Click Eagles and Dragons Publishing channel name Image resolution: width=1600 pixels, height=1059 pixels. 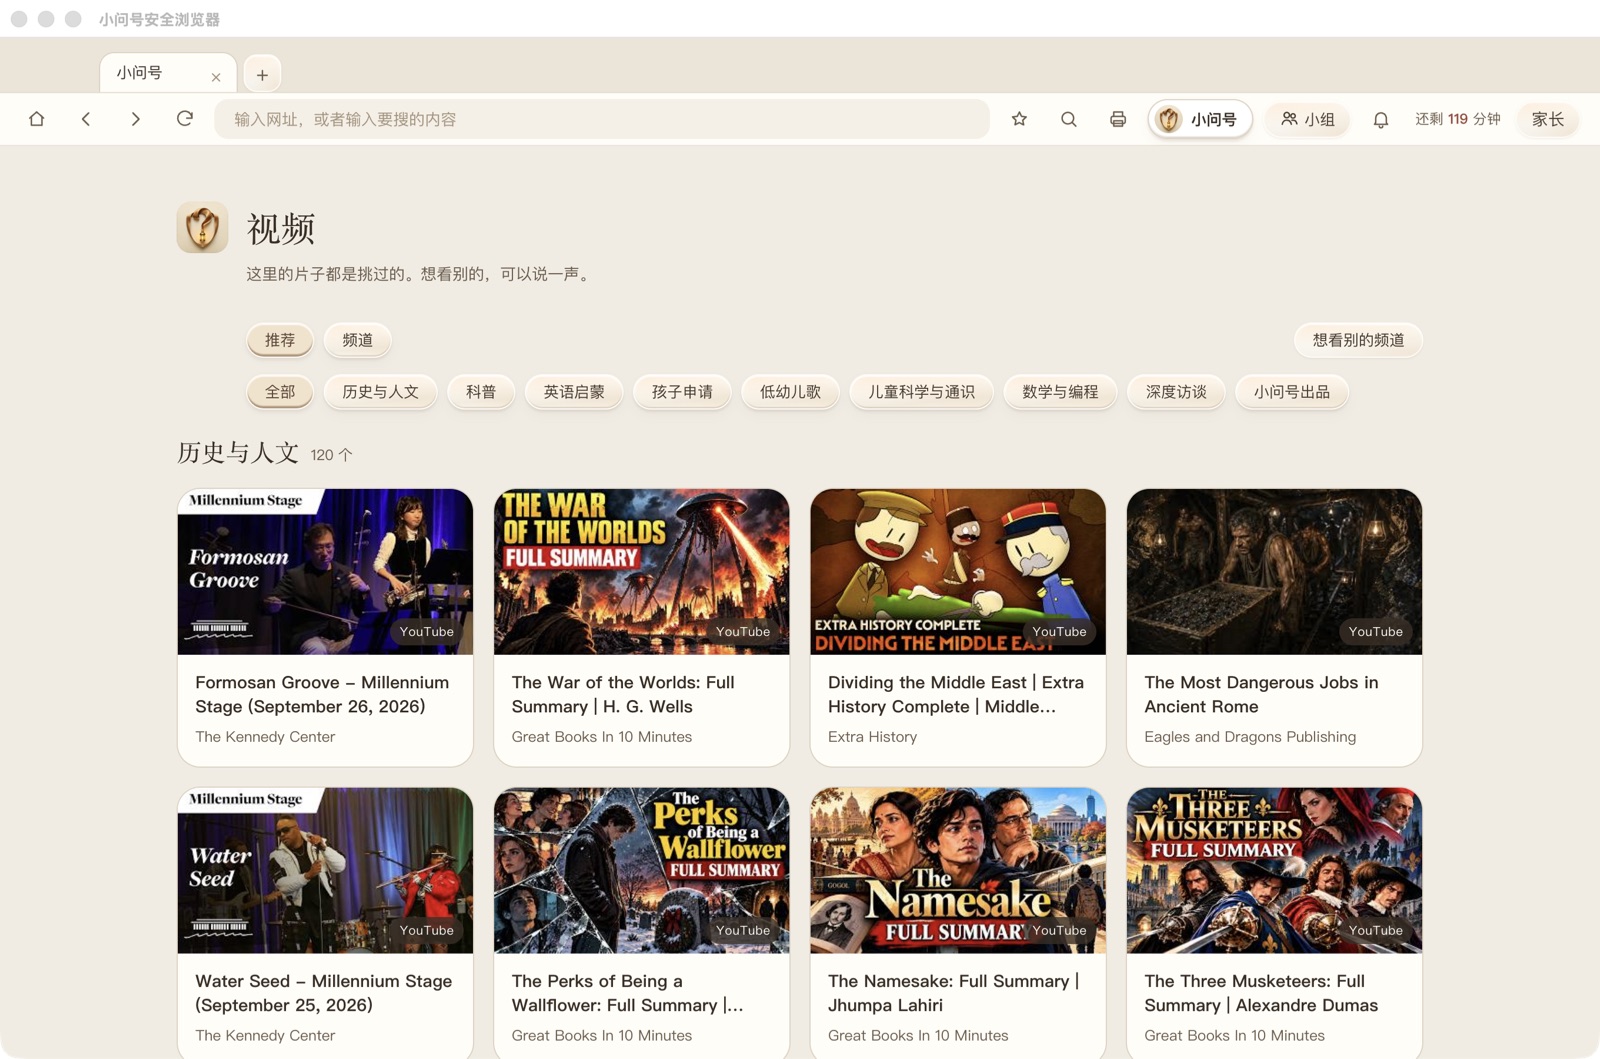coord(1250,737)
